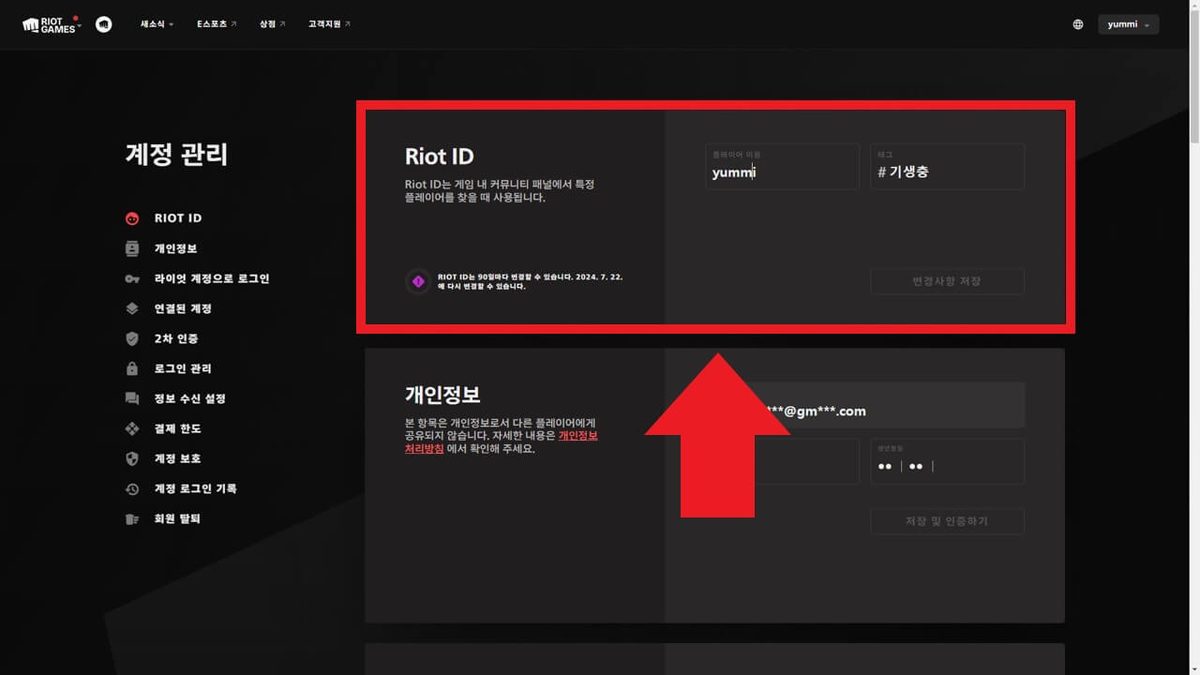The width and height of the screenshot is (1200, 675).
Task: Open the Riot Games logo home link
Action: (x=50, y=24)
